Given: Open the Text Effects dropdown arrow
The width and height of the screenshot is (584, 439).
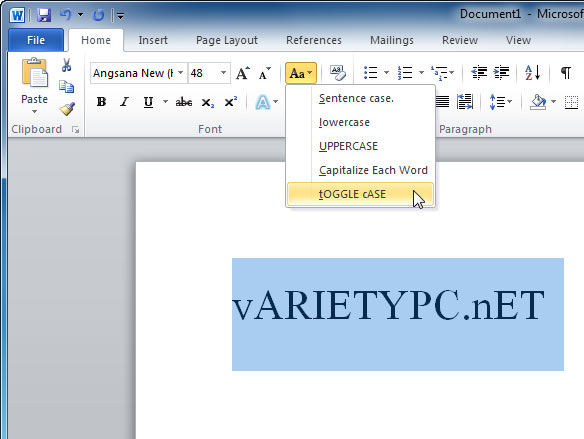Looking at the screenshot, I should click(x=276, y=102).
